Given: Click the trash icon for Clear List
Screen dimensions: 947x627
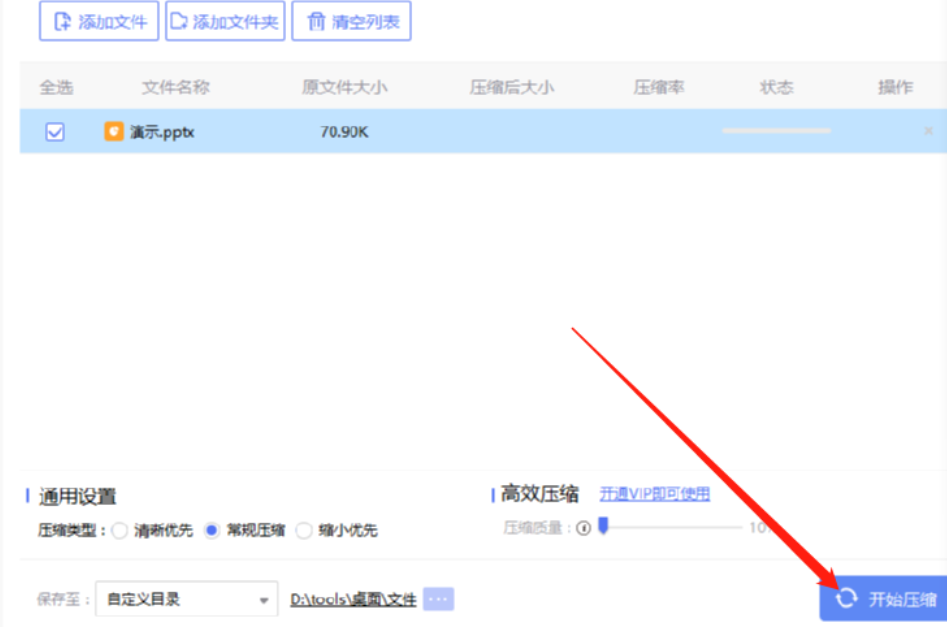Looking at the screenshot, I should tap(316, 22).
